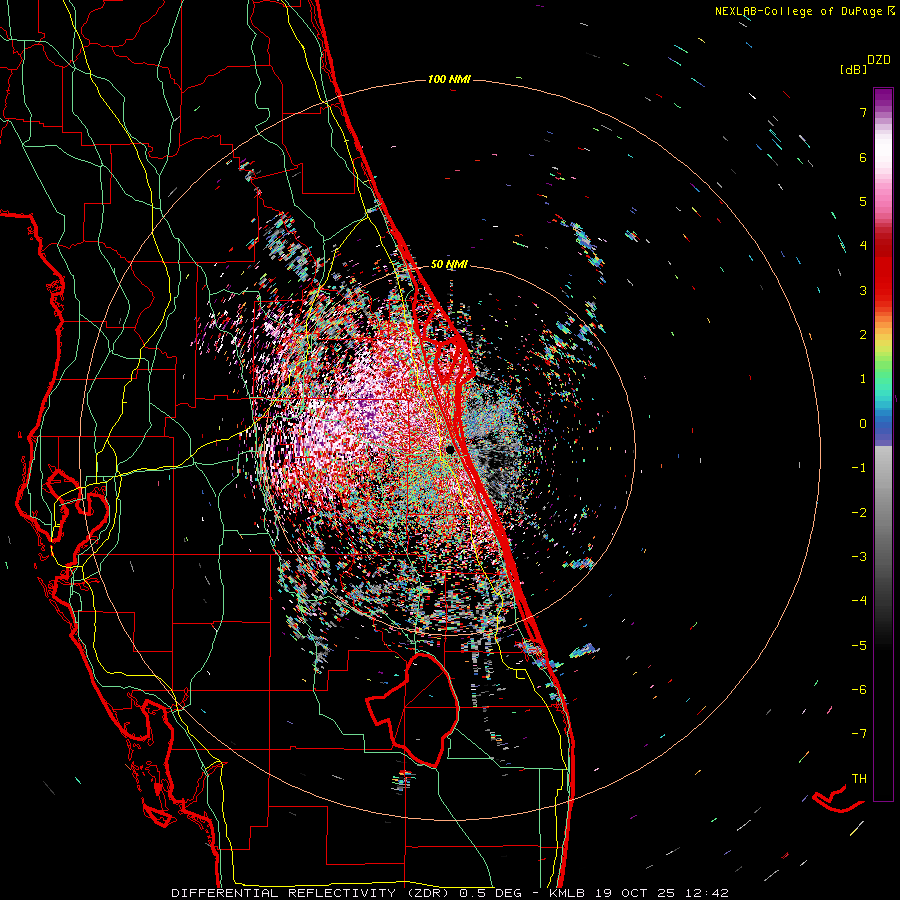The width and height of the screenshot is (900, 900).
Task: Click the 0 value on the color scale
Action: coord(863,424)
